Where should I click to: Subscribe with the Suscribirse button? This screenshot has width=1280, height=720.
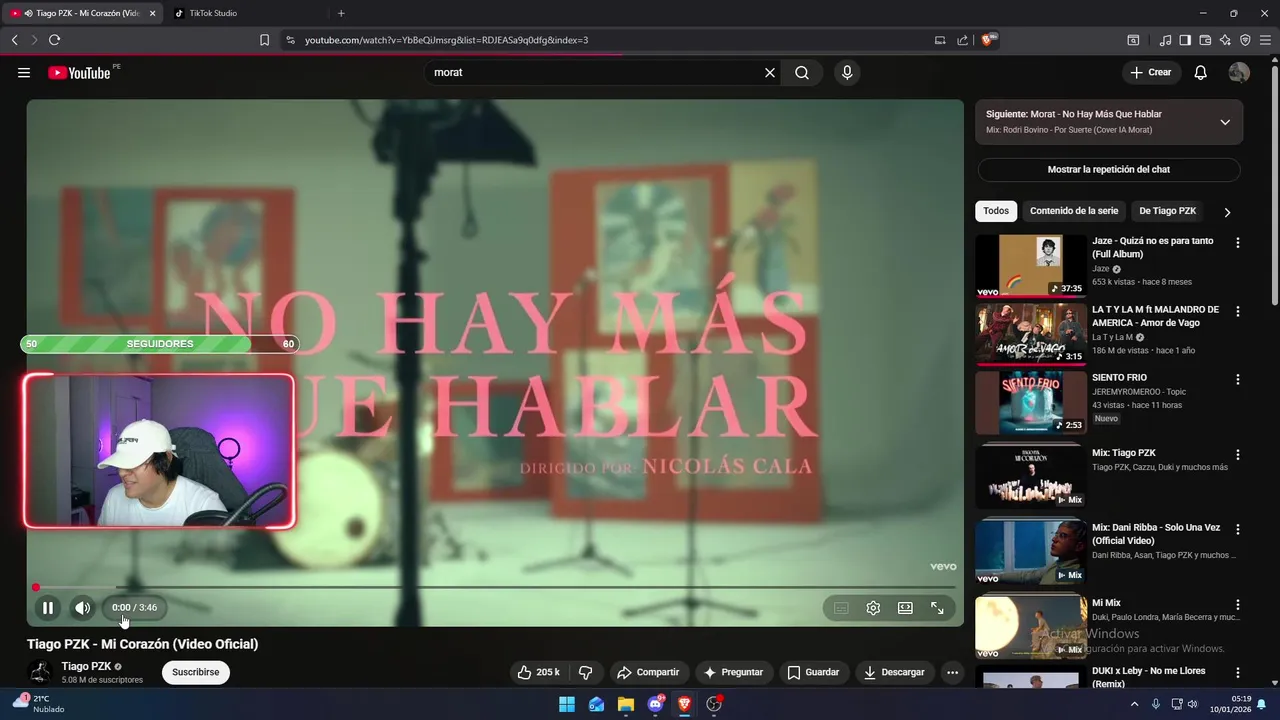(x=195, y=672)
